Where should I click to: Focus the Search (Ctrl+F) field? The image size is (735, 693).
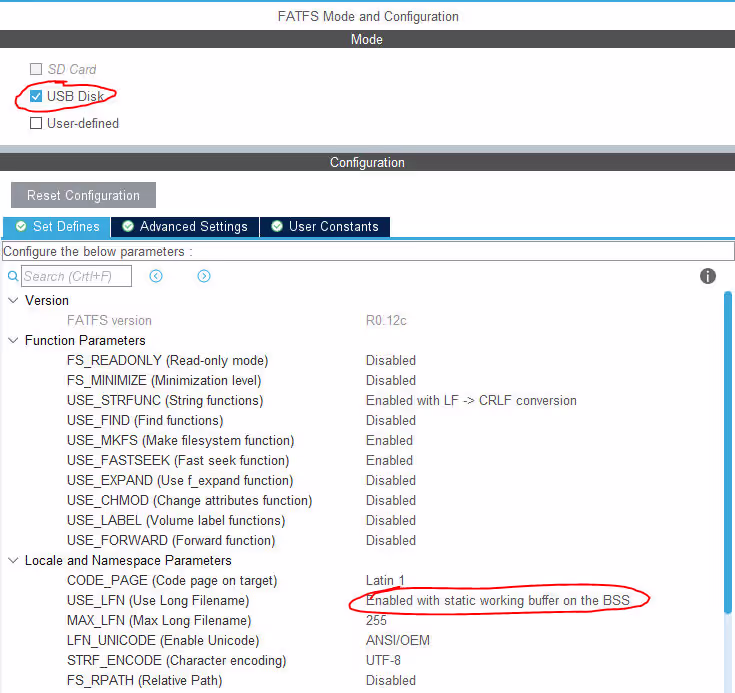tap(76, 276)
